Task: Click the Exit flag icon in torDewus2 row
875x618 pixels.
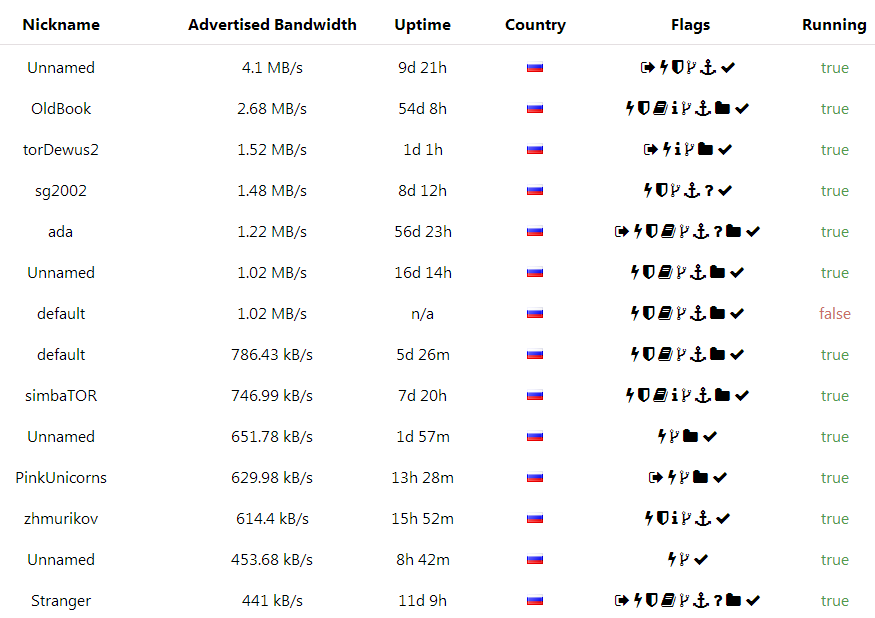Action: [x=650, y=150]
